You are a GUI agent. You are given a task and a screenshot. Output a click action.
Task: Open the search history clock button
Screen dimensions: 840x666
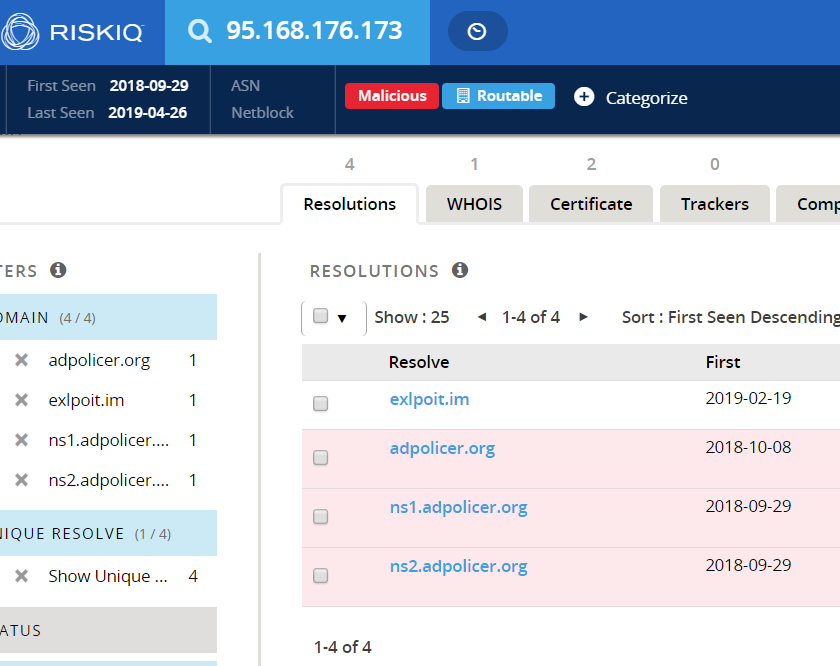477,32
